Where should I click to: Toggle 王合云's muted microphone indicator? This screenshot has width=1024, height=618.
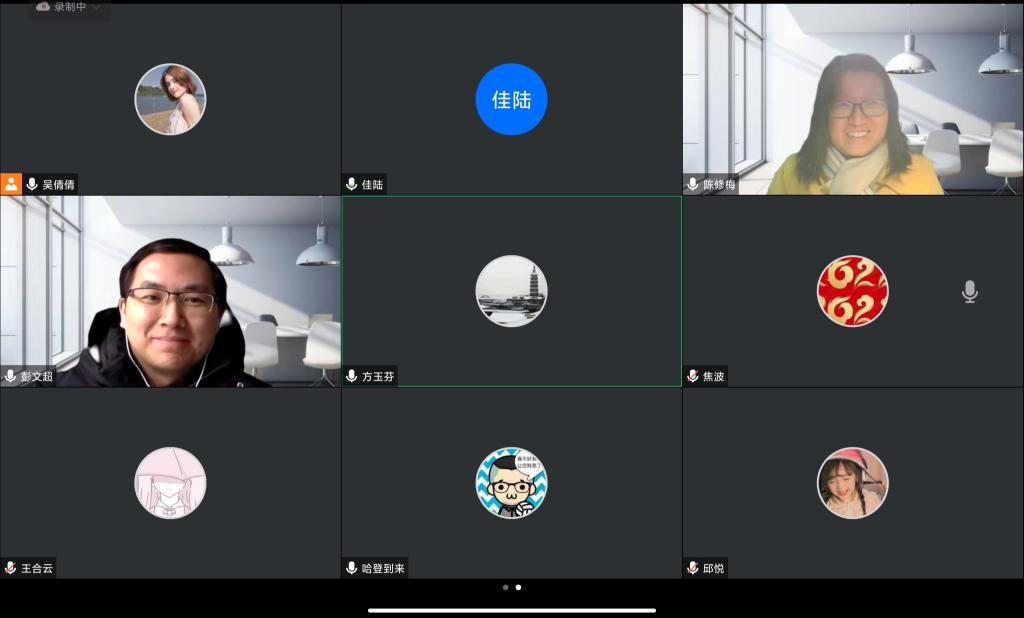point(11,568)
